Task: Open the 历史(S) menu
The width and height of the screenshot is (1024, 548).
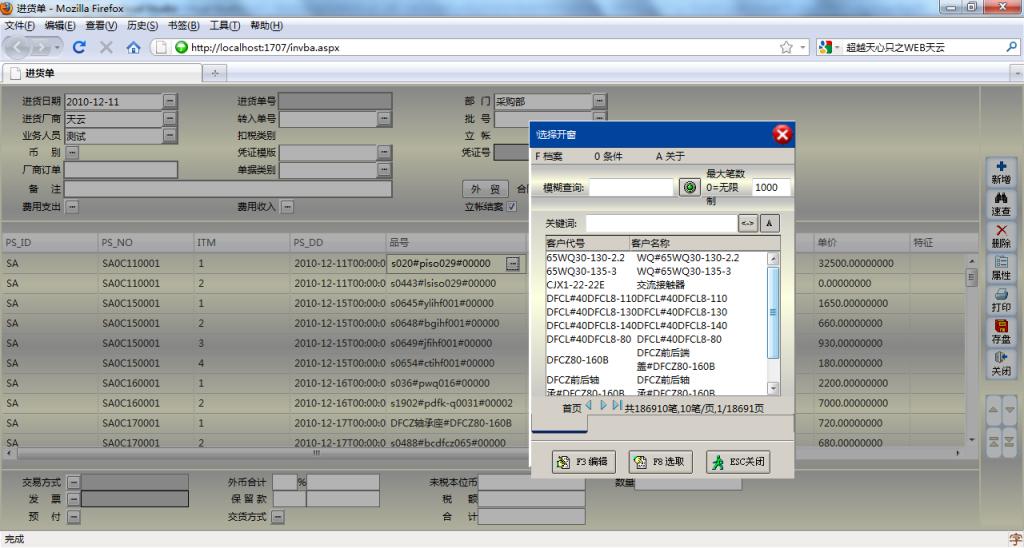Action: click(142, 25)
